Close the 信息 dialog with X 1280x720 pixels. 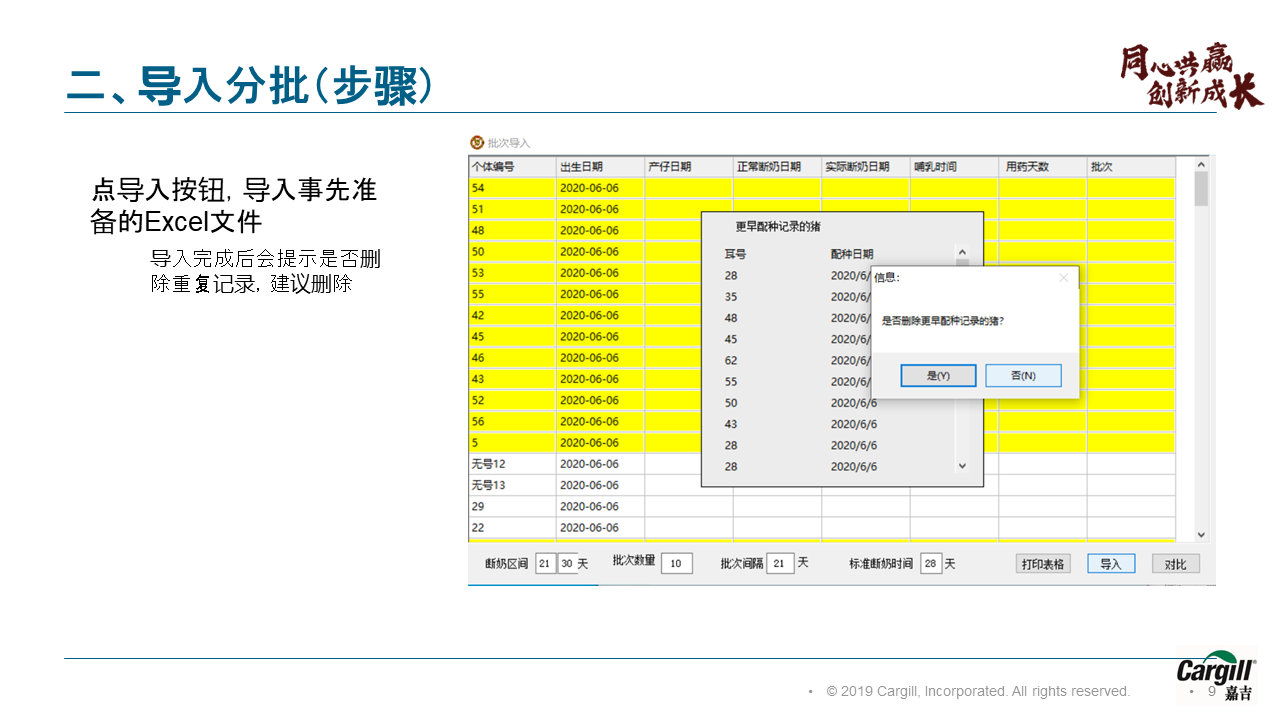click(x=1064, y=278)
